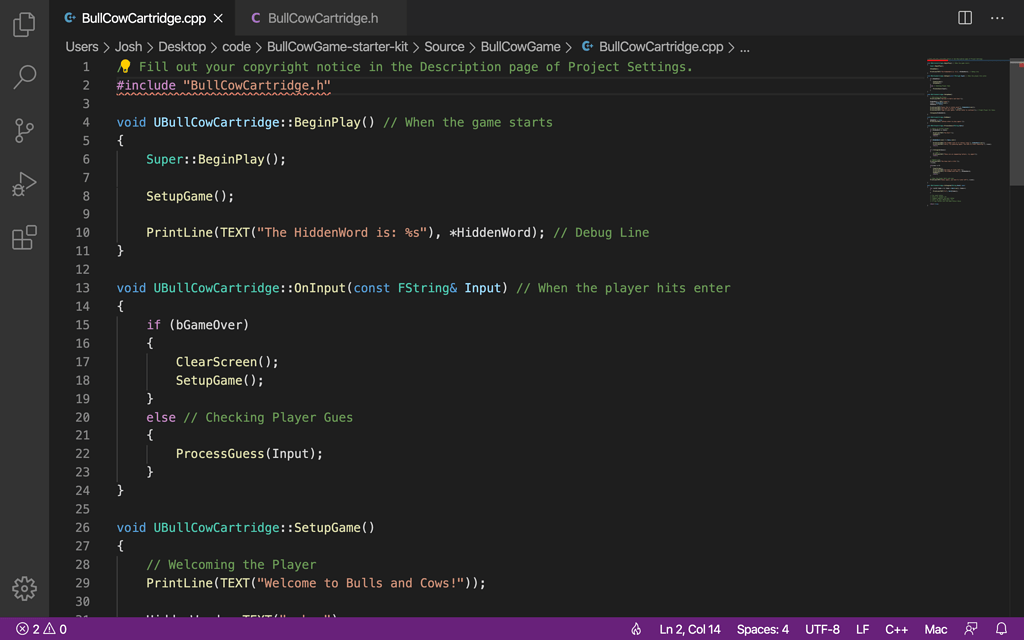This screenshot has height=640, width=1024.
Task: Click the "// When the player hits enter" comment
Action: tap(623, 288)
